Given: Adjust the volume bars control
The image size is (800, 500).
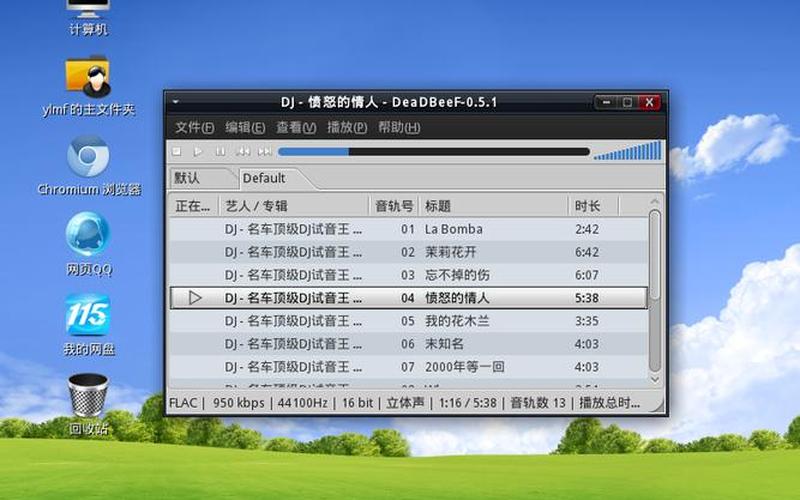Looking at the screenshot, I should 628,151.
